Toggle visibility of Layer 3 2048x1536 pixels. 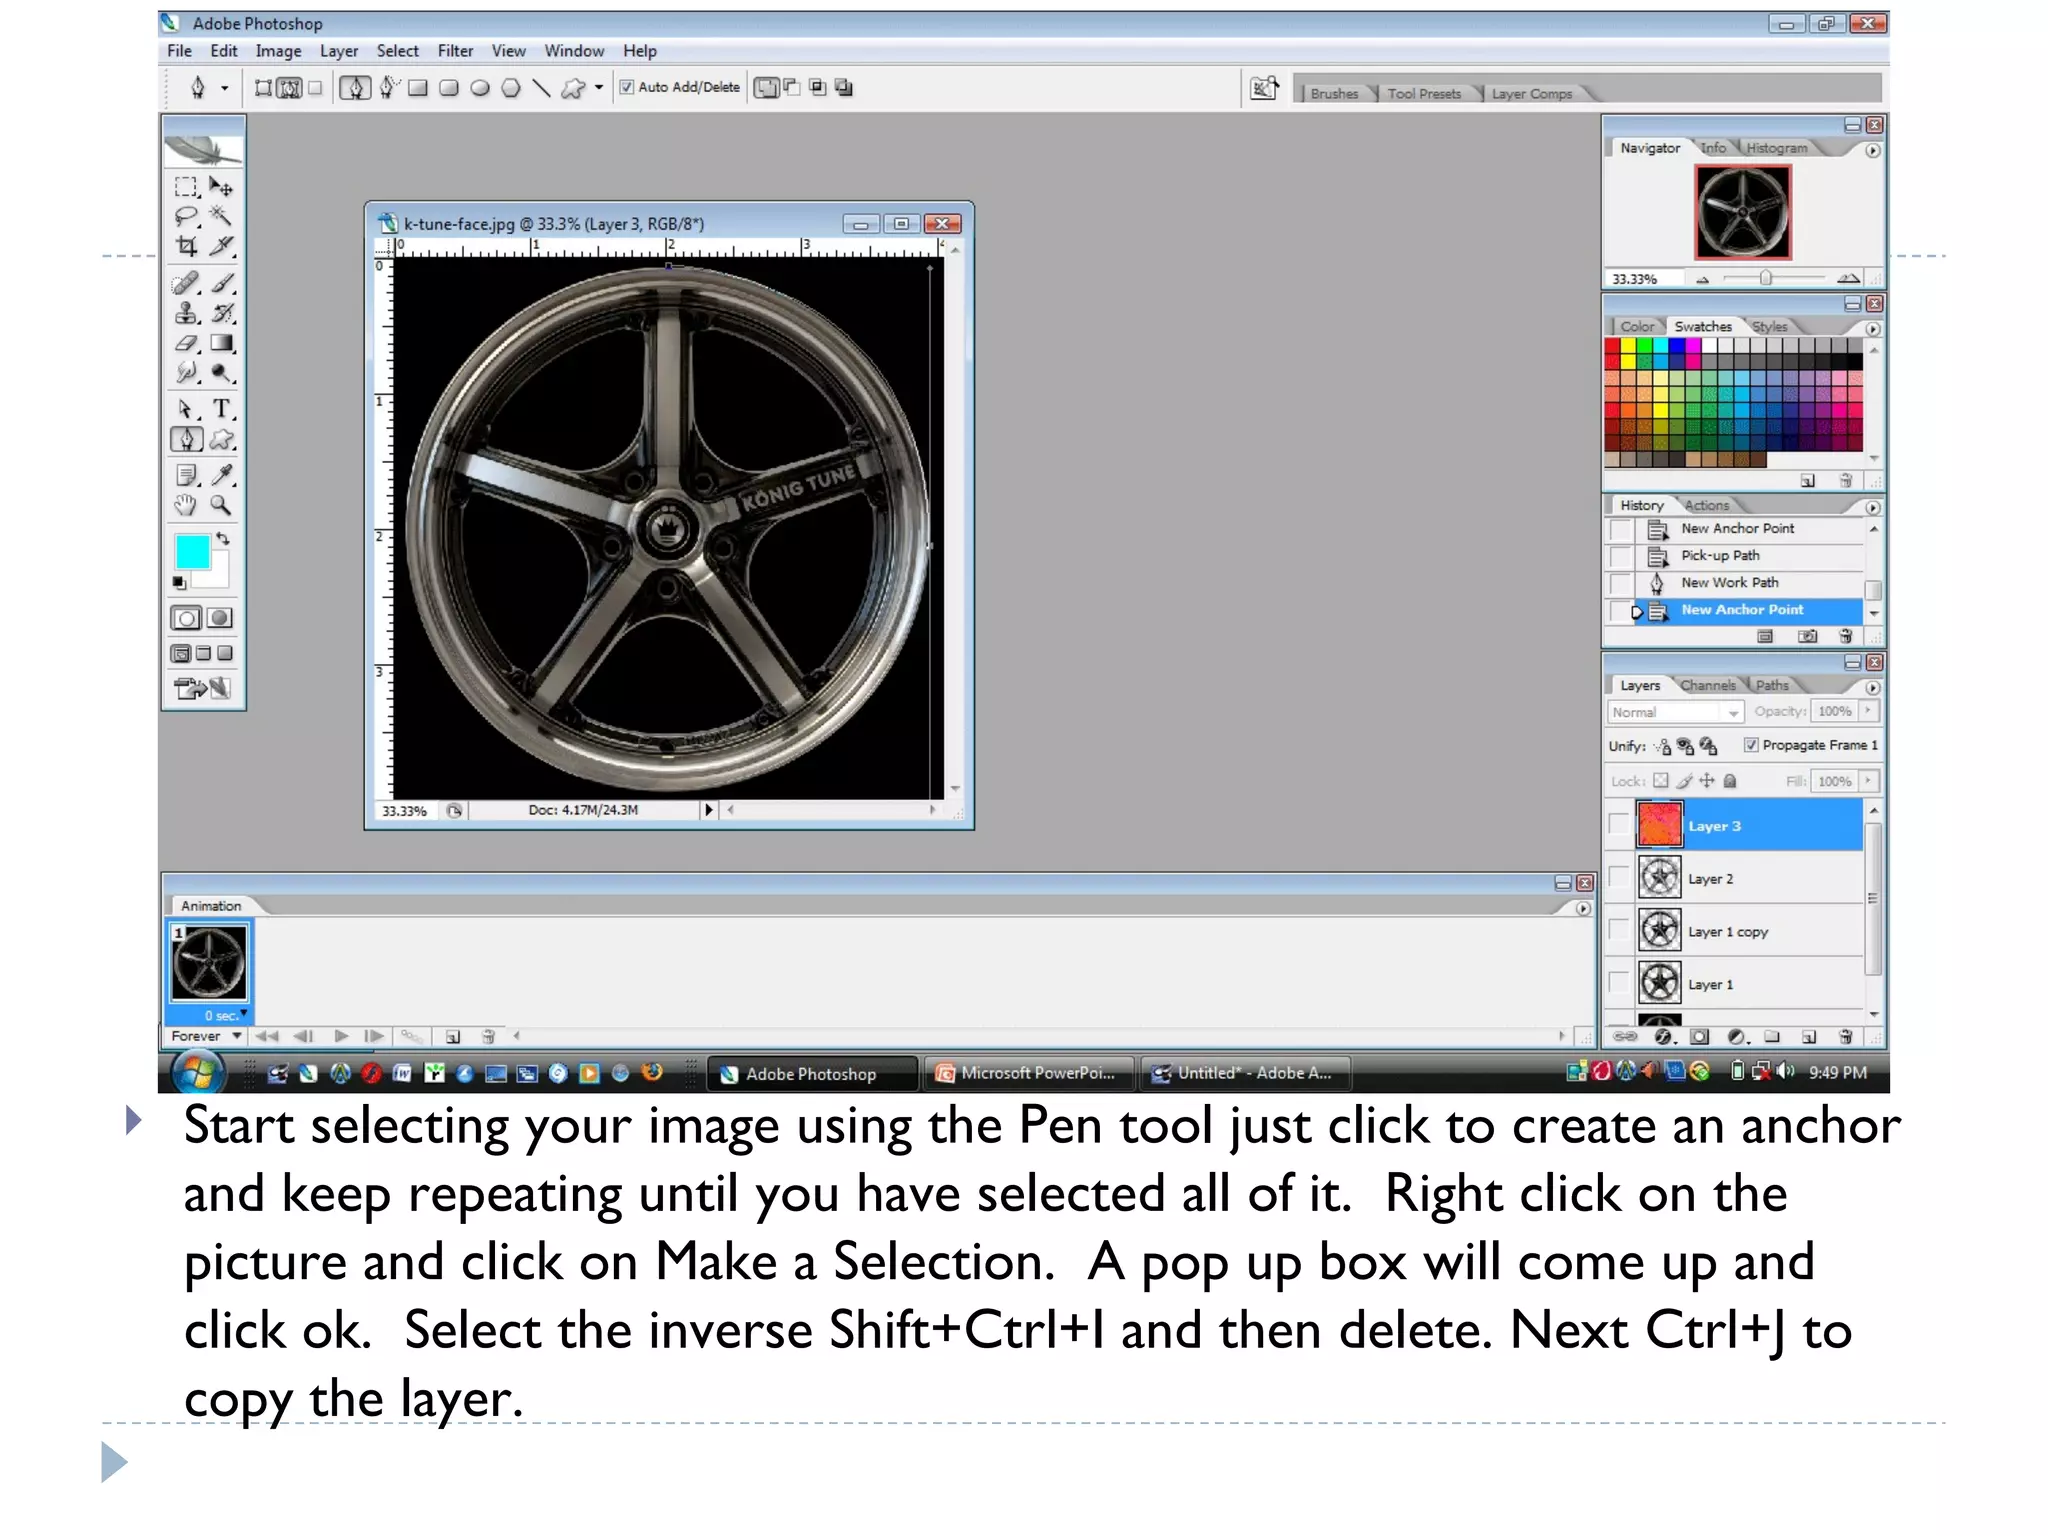pos(1619,825)
